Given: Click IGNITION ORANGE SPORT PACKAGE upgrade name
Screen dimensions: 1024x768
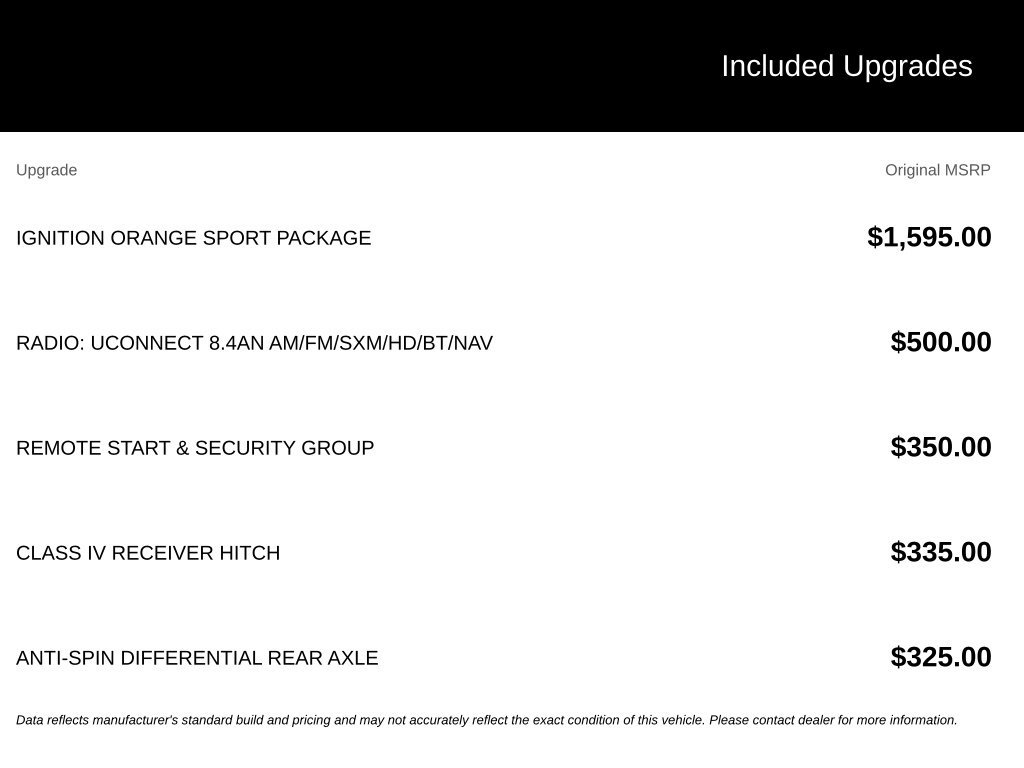Looking at the screenshot, I should click(193, 238).
